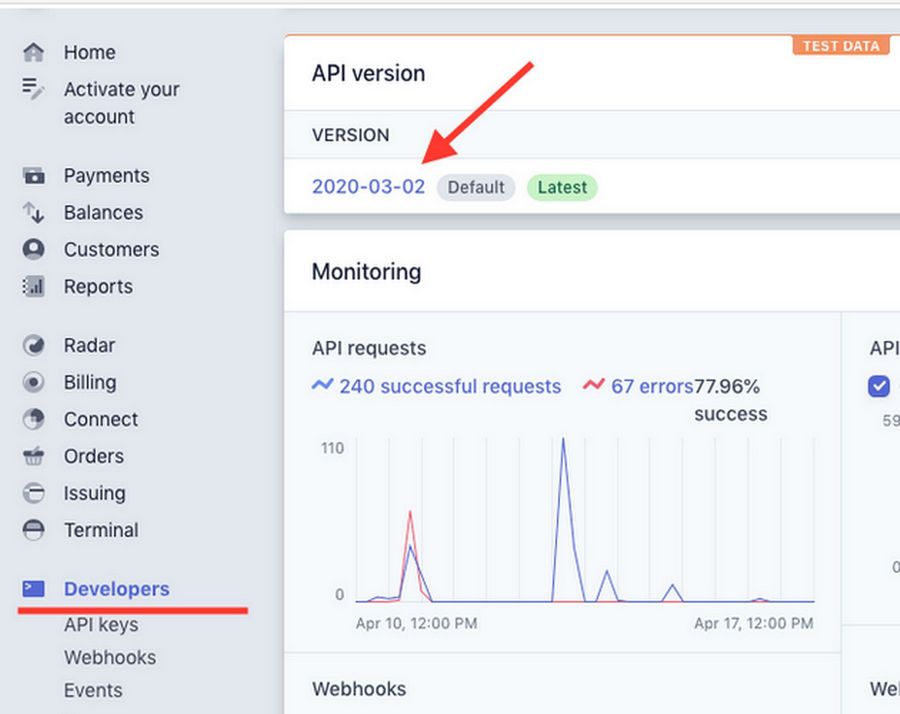
Task: Click the Balances arrows icon
Action: pyautogui.click(x=34, y=213)
